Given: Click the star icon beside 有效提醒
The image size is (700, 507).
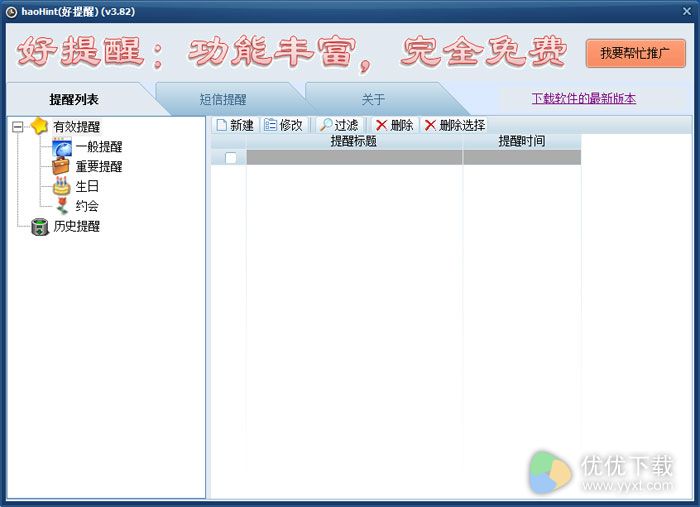Looking at the screenshot, I should point(40,126).
